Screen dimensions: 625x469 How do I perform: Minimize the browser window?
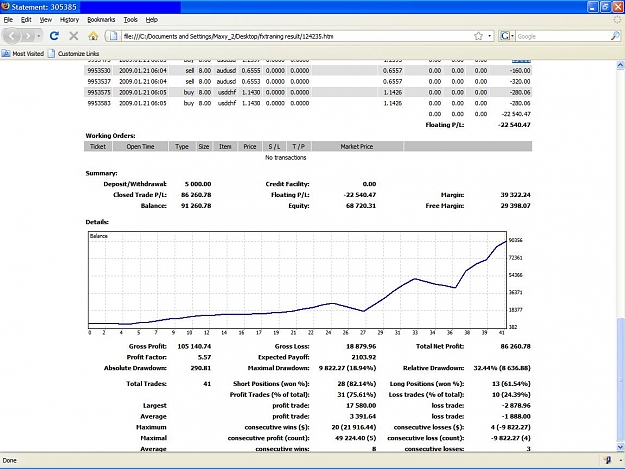coord(592,7)
